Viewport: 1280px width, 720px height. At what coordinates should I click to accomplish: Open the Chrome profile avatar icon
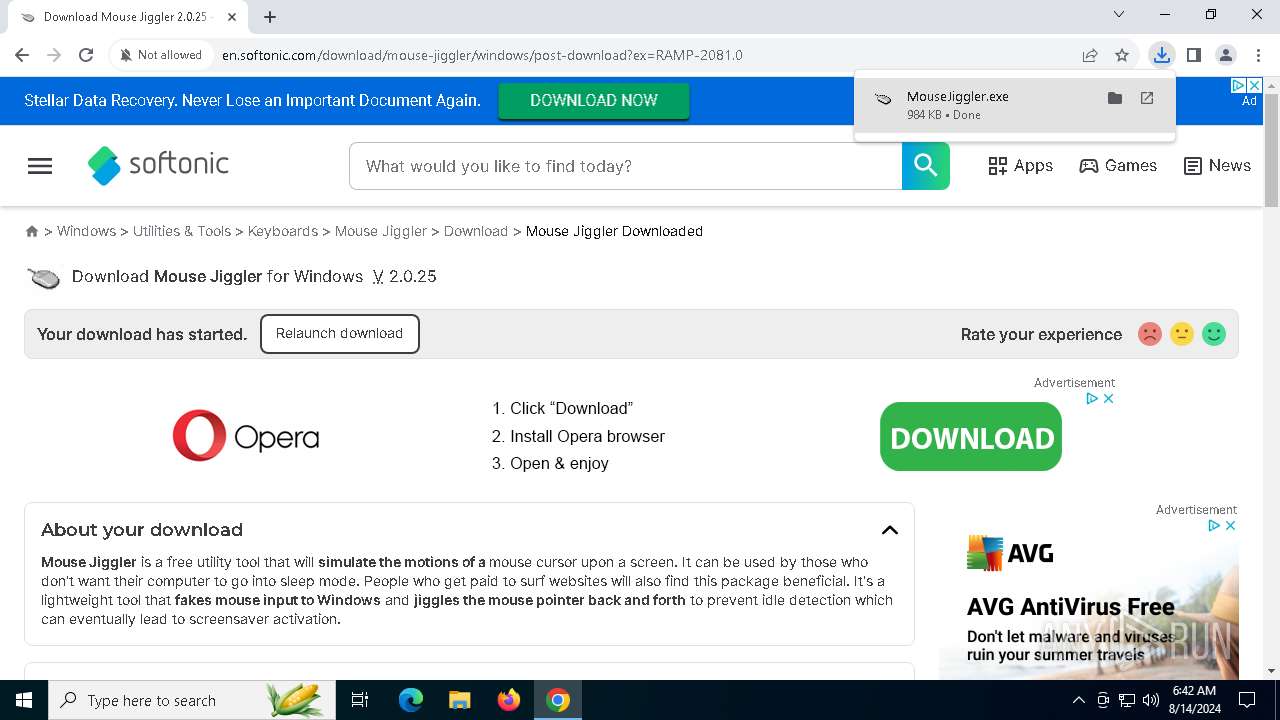[1226, 55]
